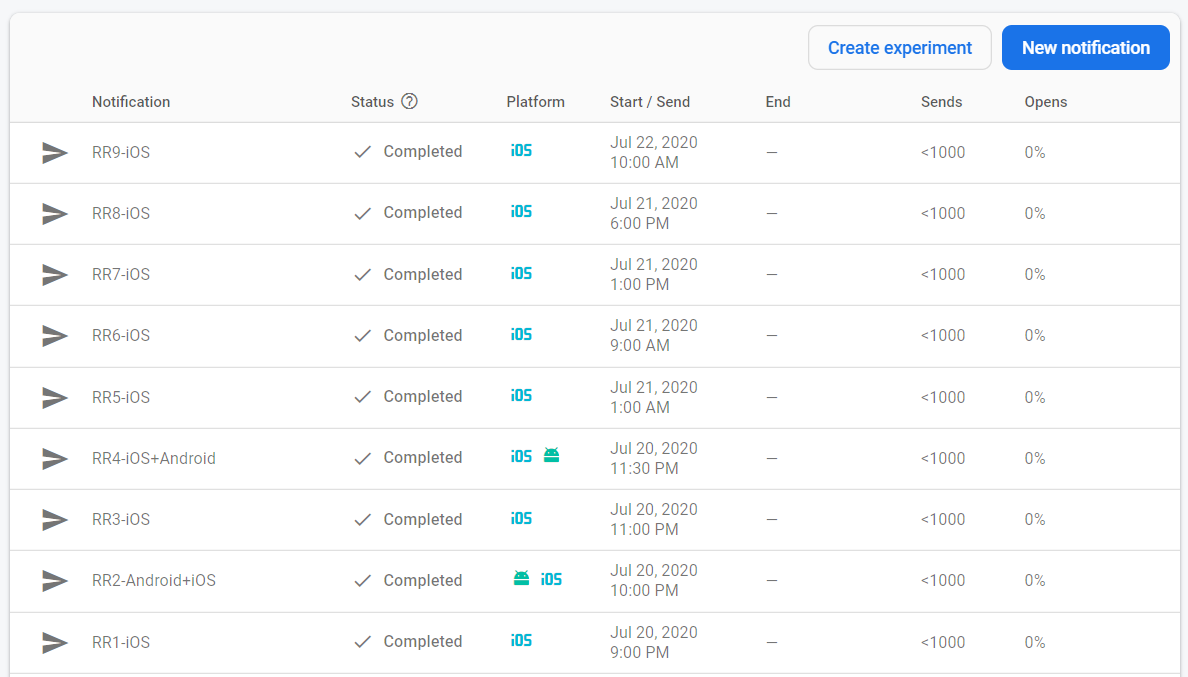Select the RR3-iOS notification name

(121, 519)
